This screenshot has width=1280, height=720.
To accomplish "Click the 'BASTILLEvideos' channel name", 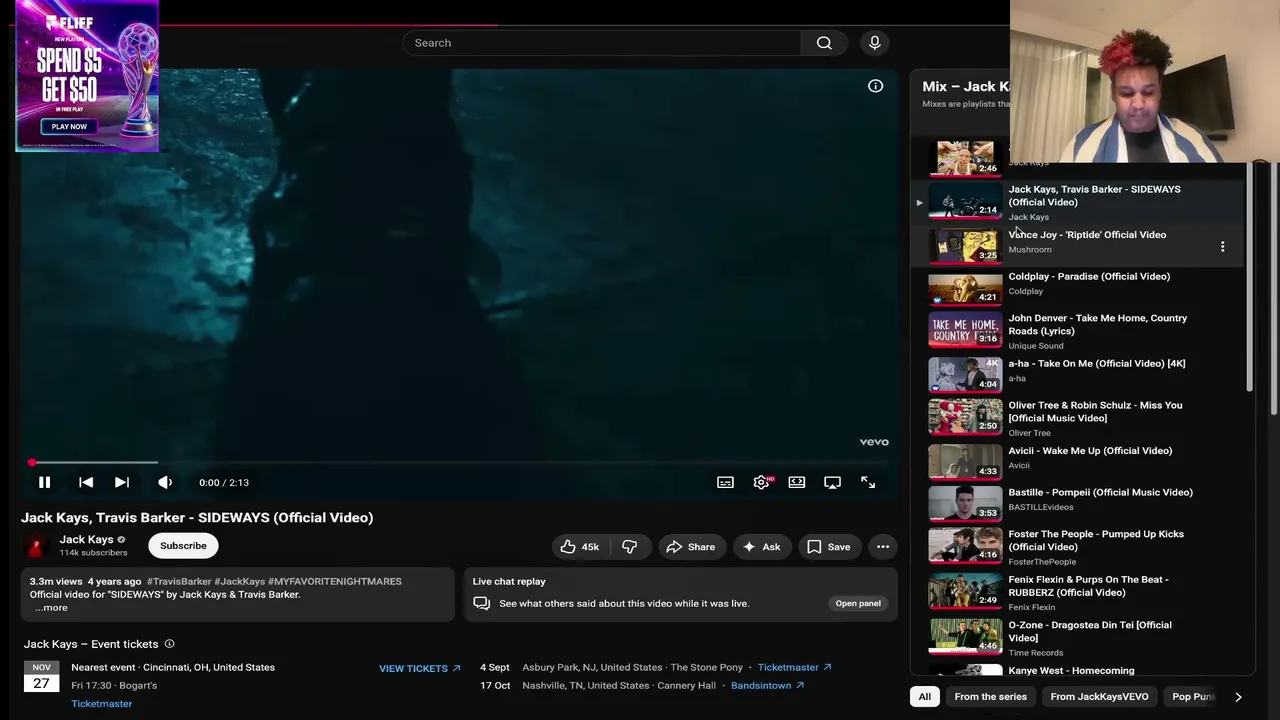I will (x=1041, y=507).
